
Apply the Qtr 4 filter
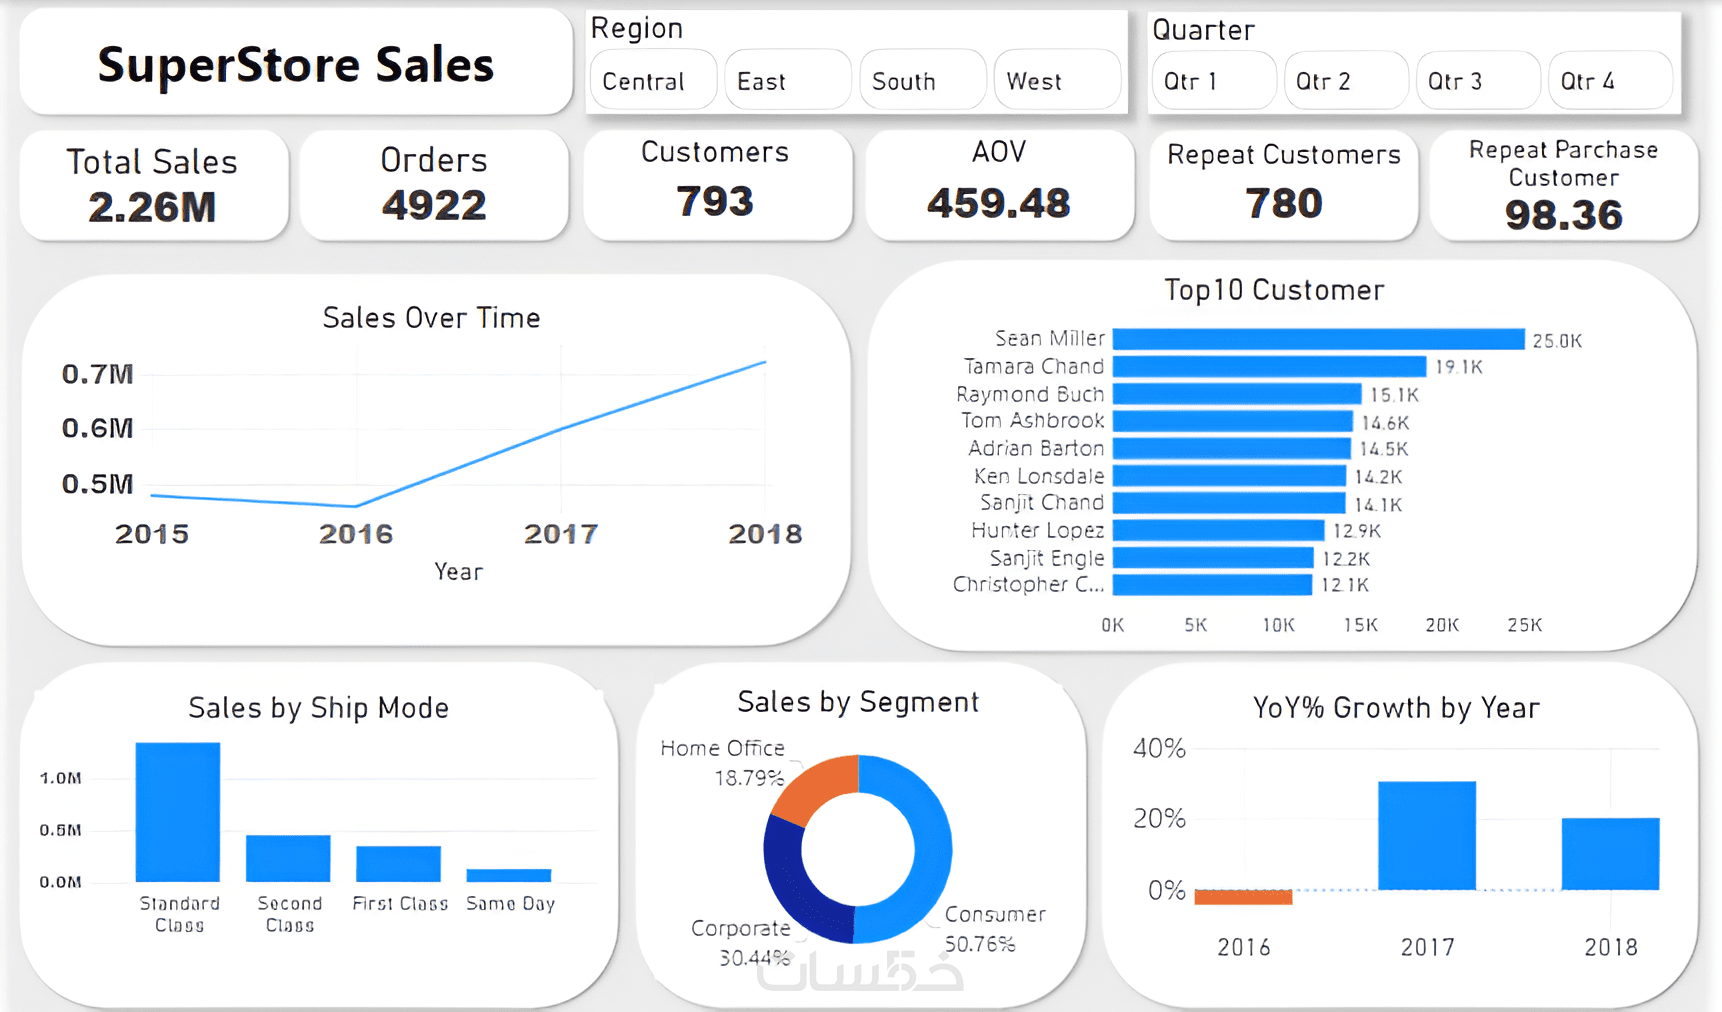tap(1610, 80)
